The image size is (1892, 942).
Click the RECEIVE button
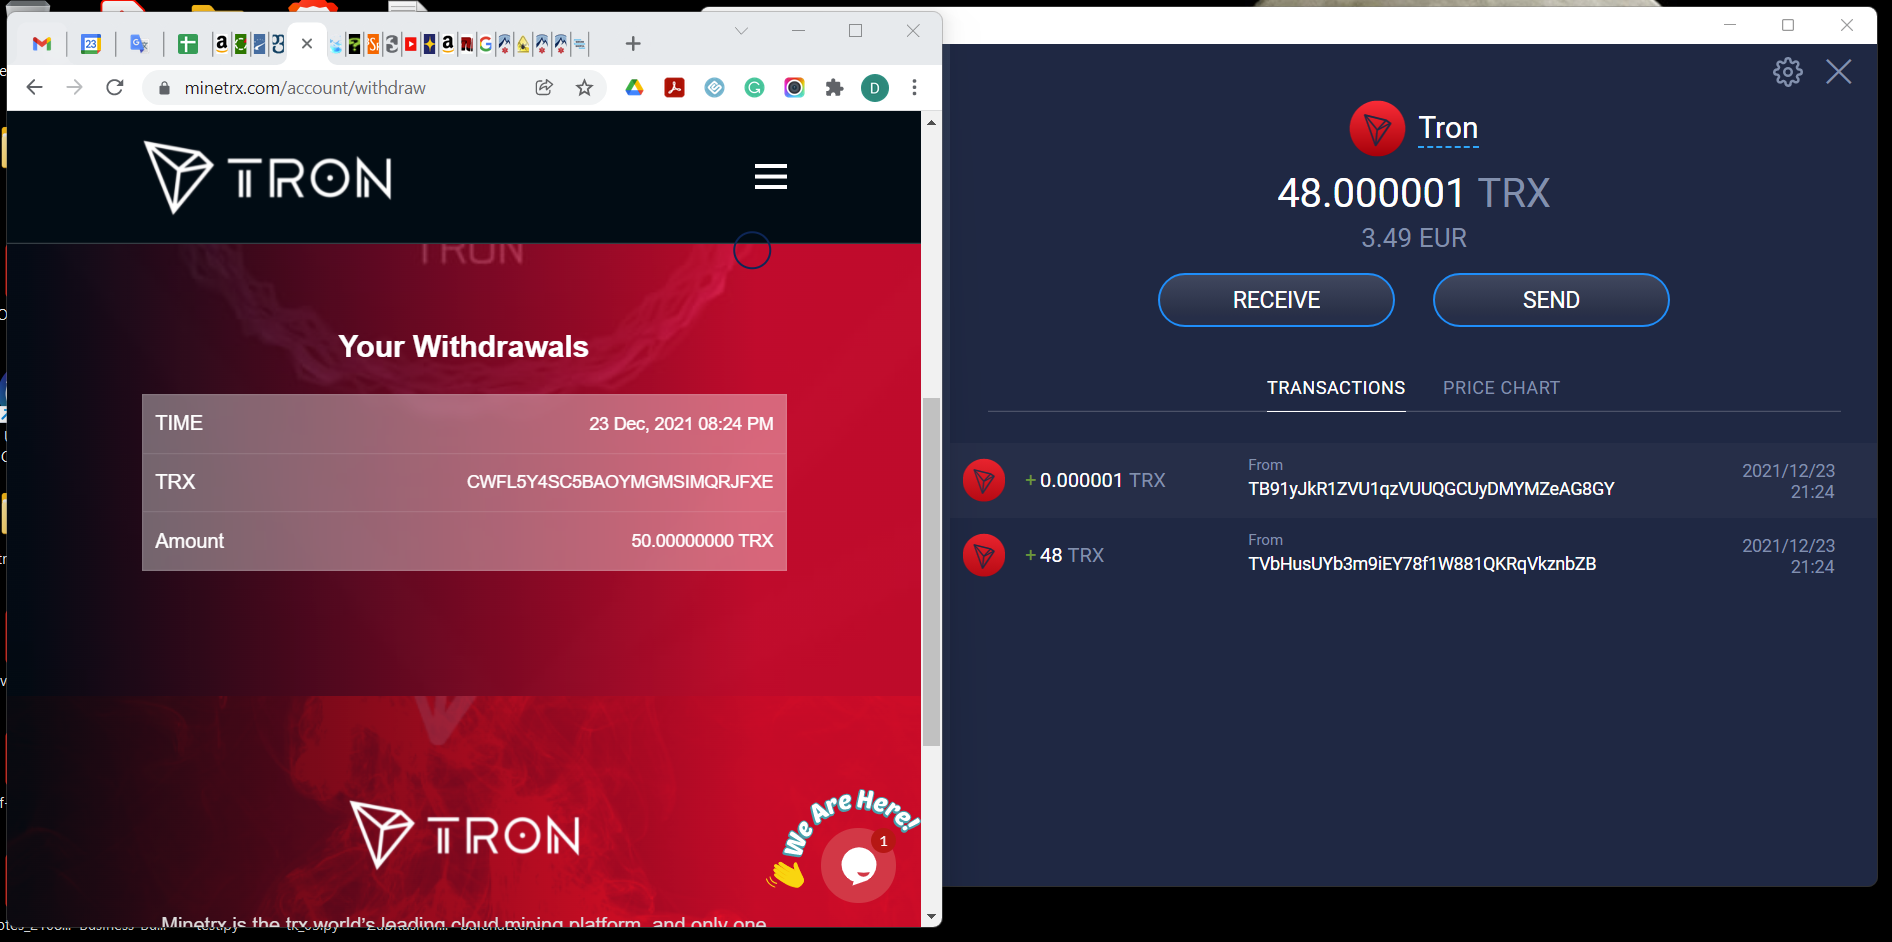(1276, 300)
